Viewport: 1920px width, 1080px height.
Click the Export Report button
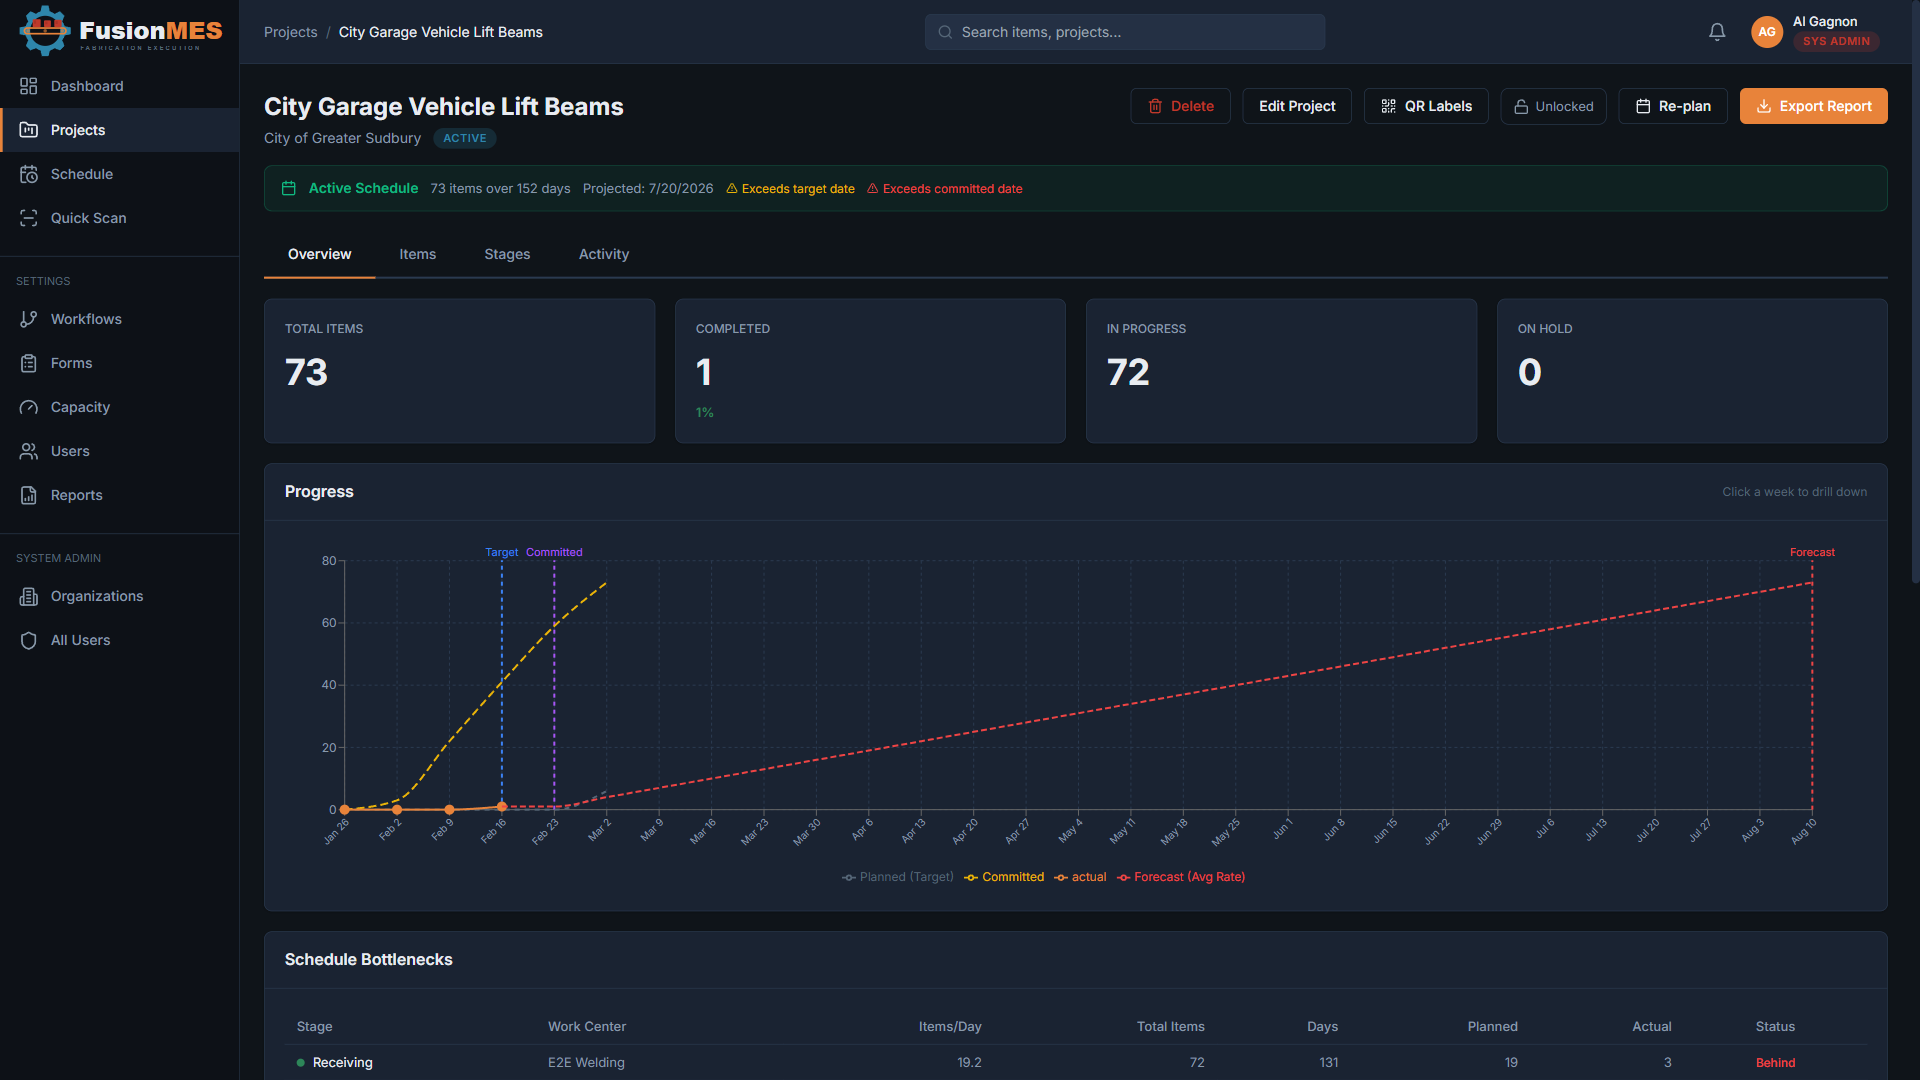[x=1813, y=106]
